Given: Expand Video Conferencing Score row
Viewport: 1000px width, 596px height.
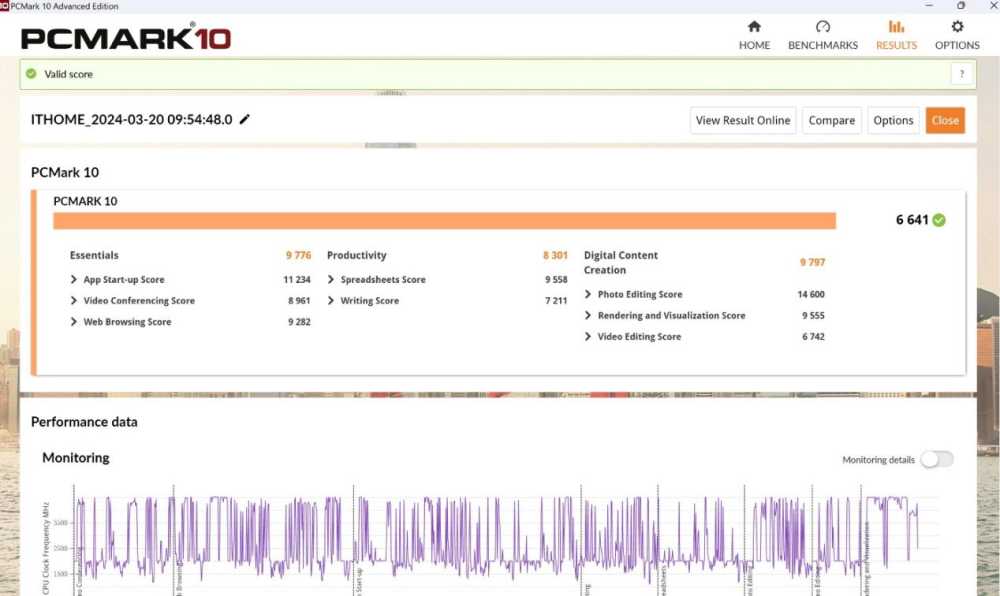Looking at the screenshot, I should 75,301.
